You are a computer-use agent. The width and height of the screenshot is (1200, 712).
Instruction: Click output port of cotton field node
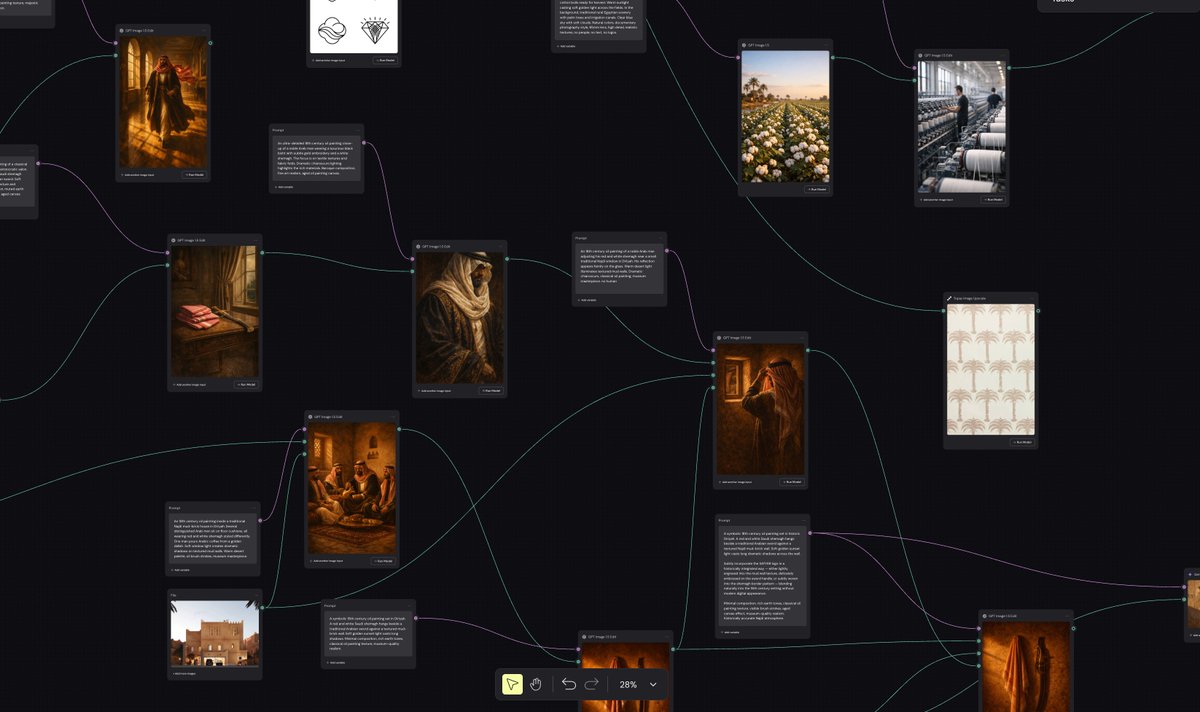pyautogui.click(x=833, y=58)
